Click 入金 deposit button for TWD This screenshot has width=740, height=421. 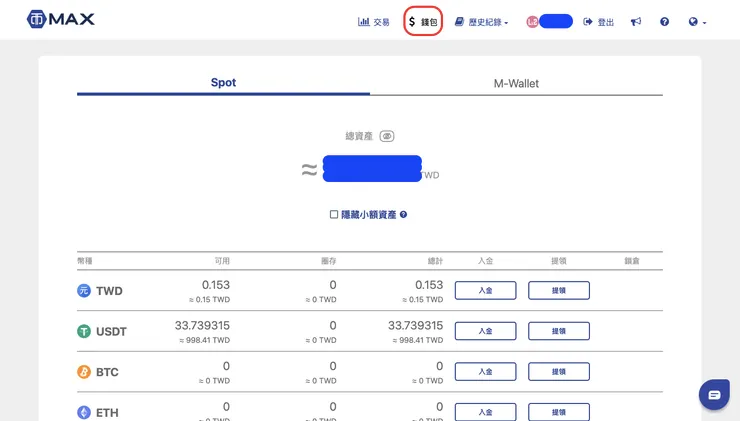click(486, 290)
